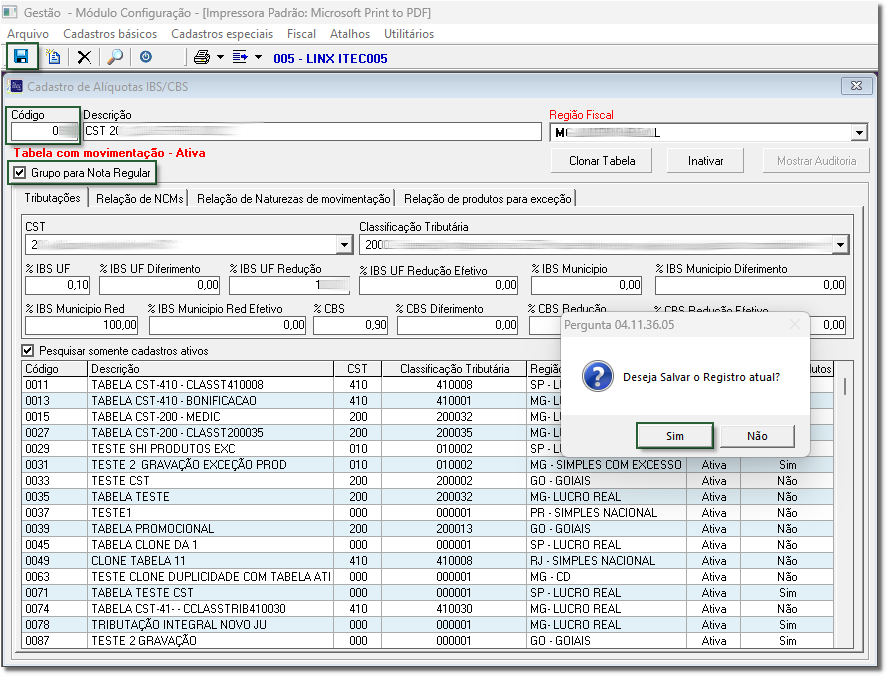Click the blue power exit icon
The width and height of the screenshot is (887, 676).
[x=147, y=57]
